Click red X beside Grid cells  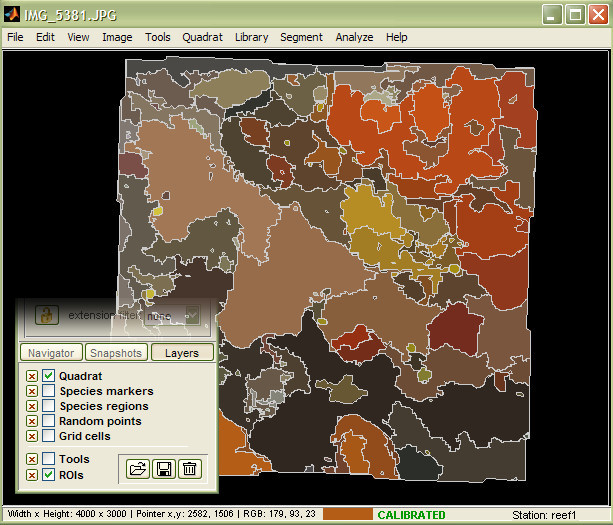click(32, 436)
